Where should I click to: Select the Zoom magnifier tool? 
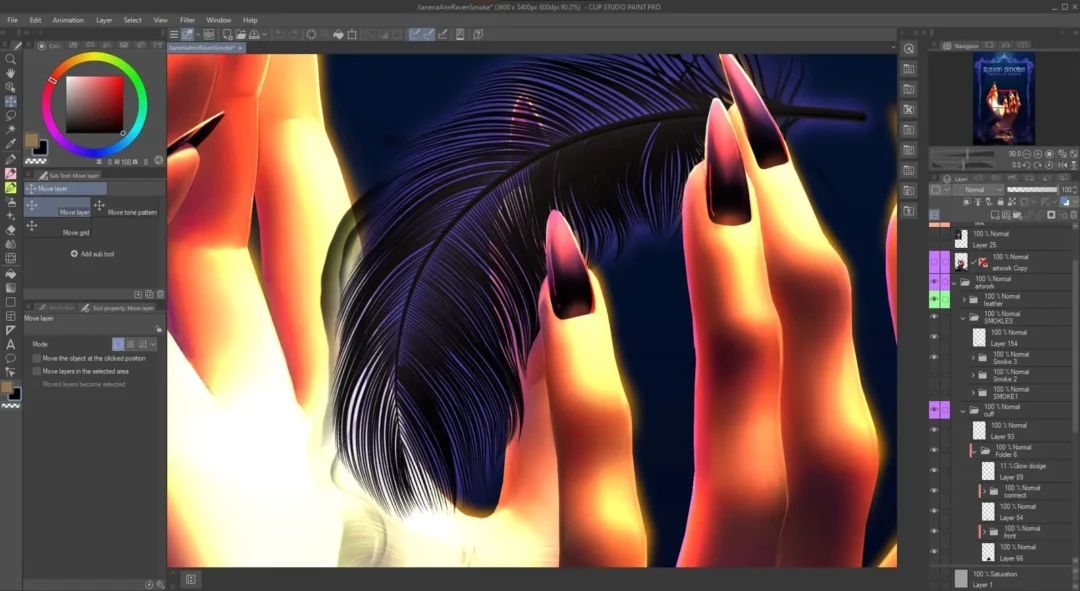11,59
